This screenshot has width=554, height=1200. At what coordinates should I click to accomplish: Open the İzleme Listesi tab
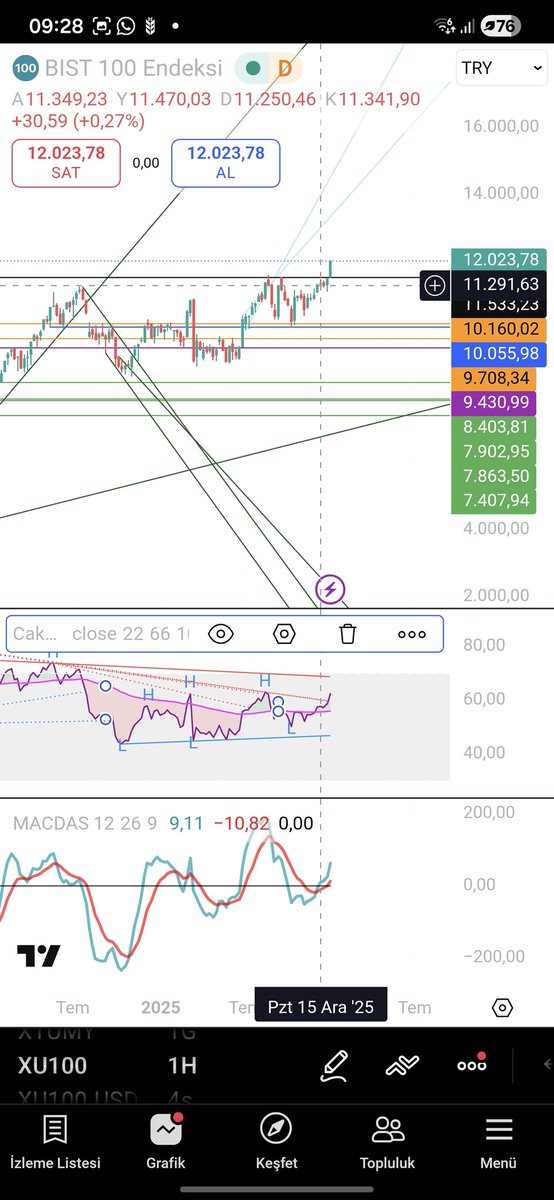tap(55, 1143)
